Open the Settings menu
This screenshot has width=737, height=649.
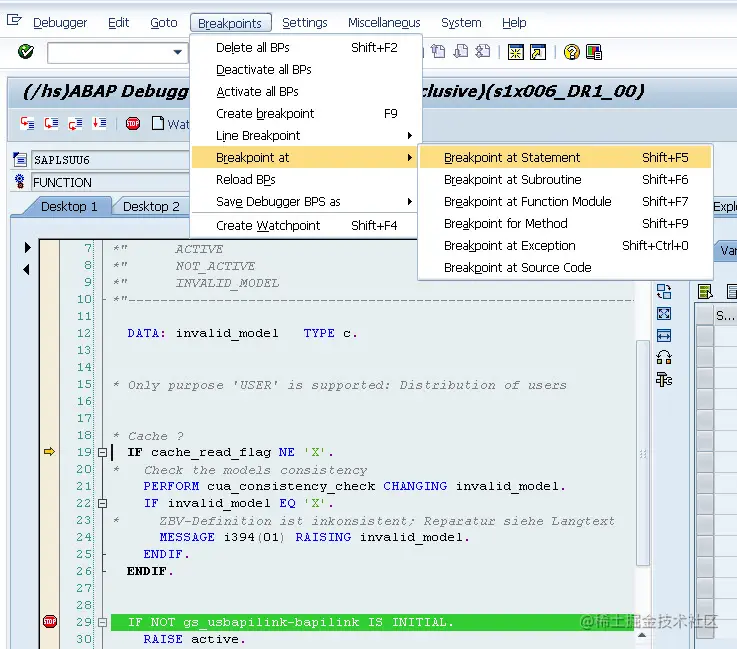305,23
